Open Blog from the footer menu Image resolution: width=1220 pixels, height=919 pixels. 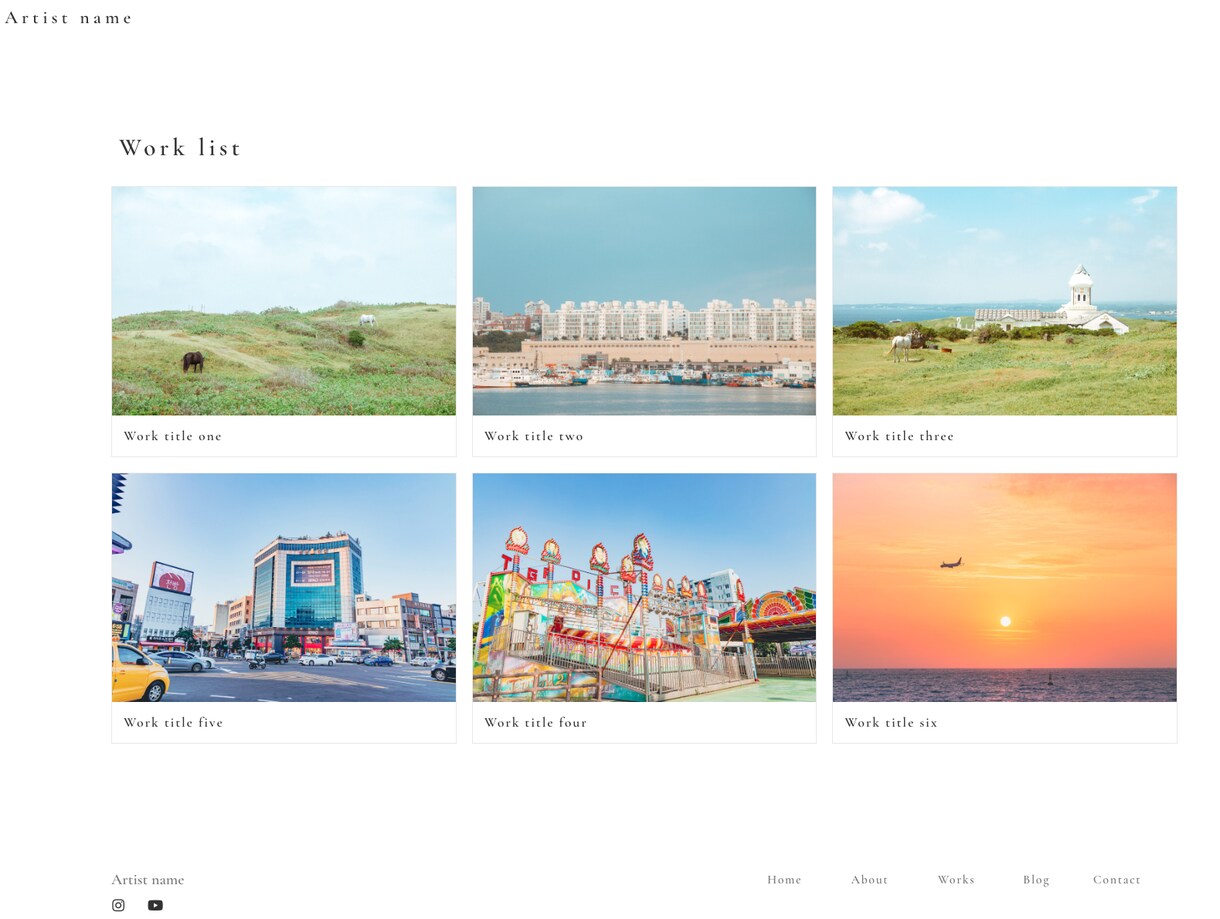[x=1036, y=880]
